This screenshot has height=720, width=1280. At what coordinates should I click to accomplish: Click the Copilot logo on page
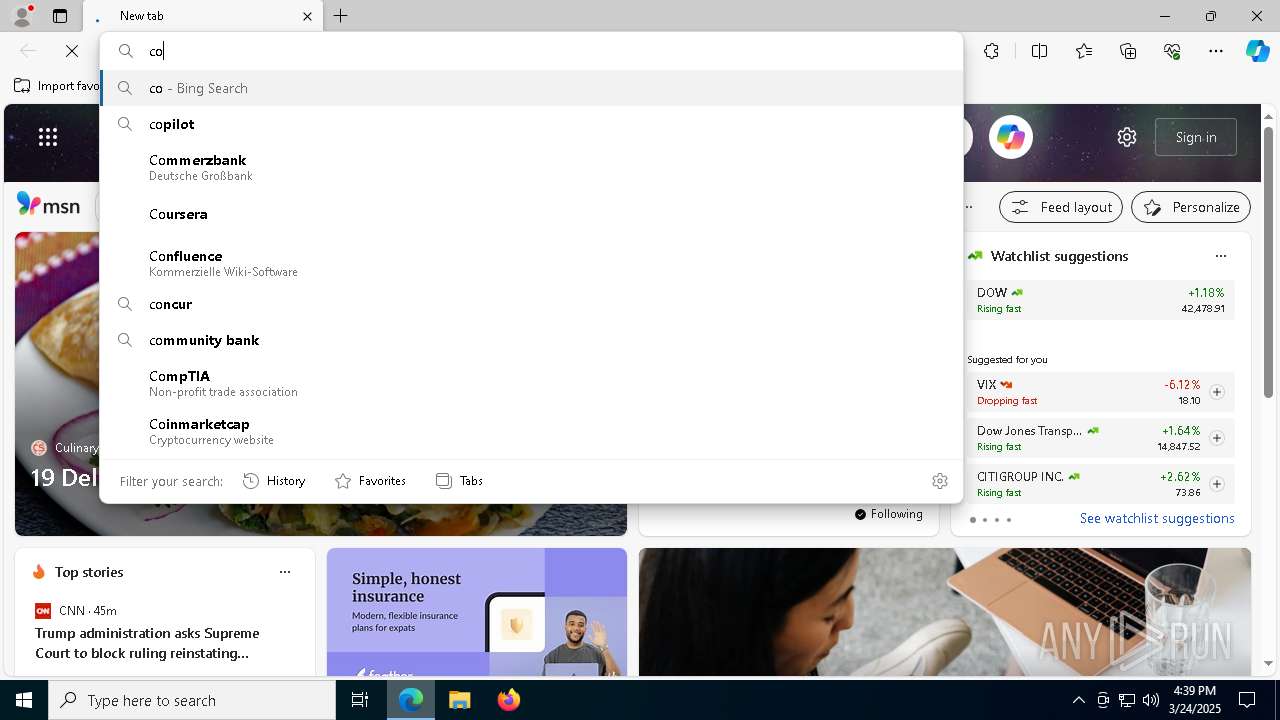tap(1010, 137)
